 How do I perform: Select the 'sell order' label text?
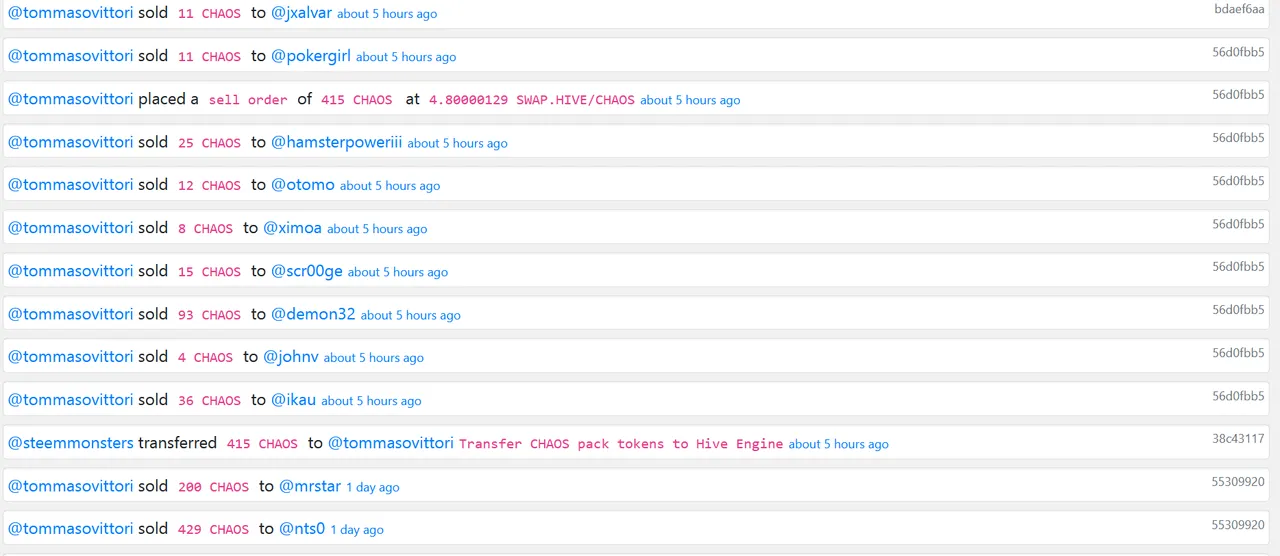click(x=248, y=100)
